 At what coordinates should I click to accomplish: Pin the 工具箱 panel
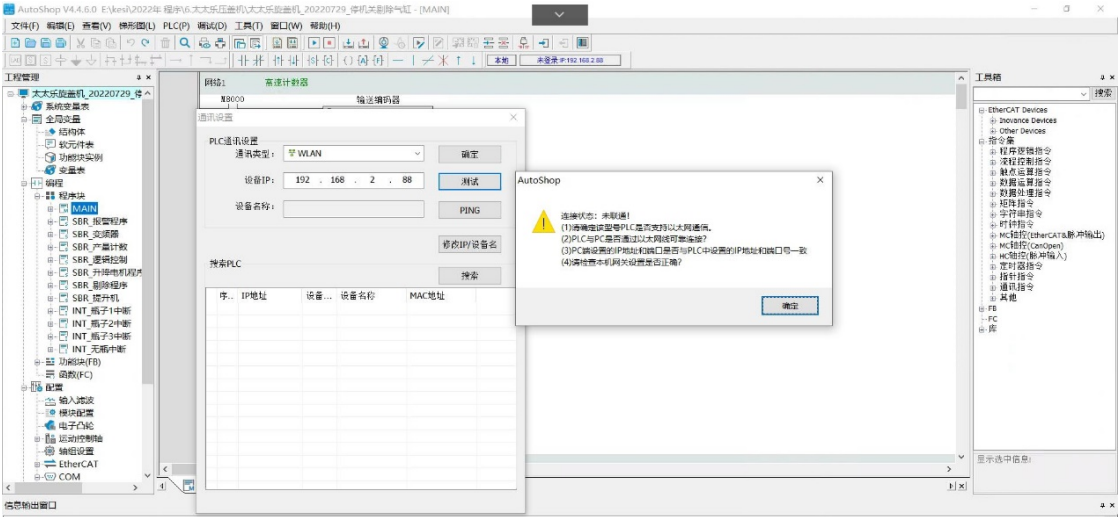(1101, 77)
